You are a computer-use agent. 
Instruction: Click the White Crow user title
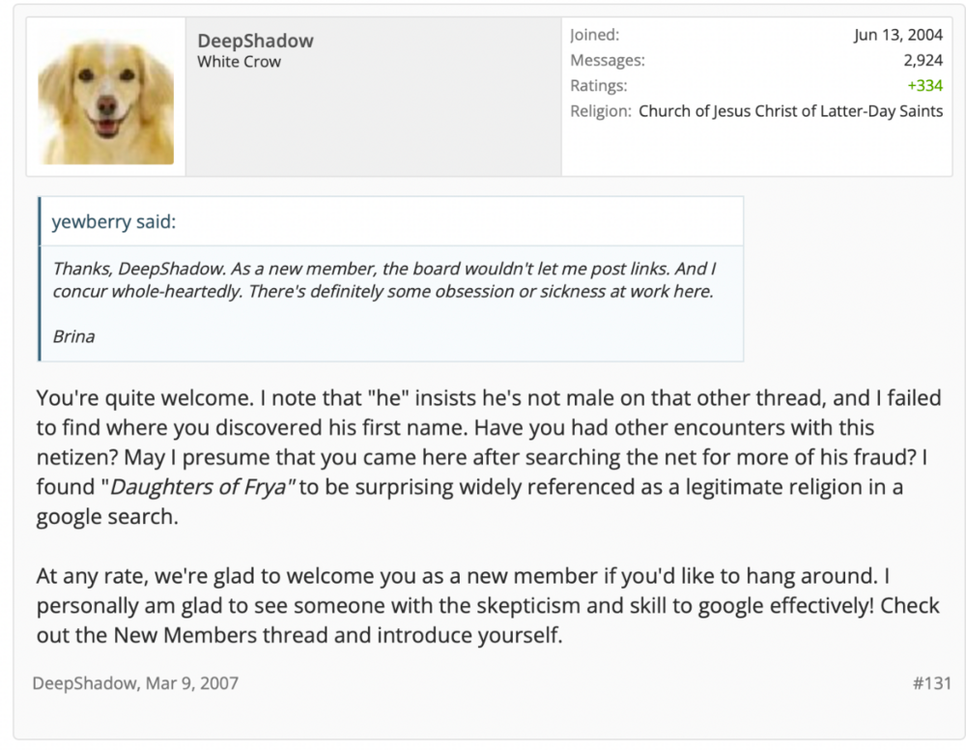tap(239, 62)
